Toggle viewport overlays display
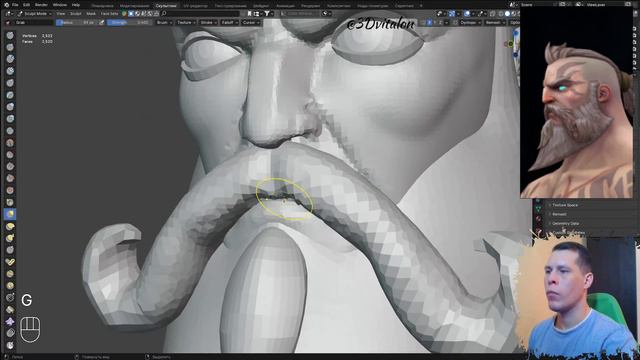640x360 pixels. 467,13
